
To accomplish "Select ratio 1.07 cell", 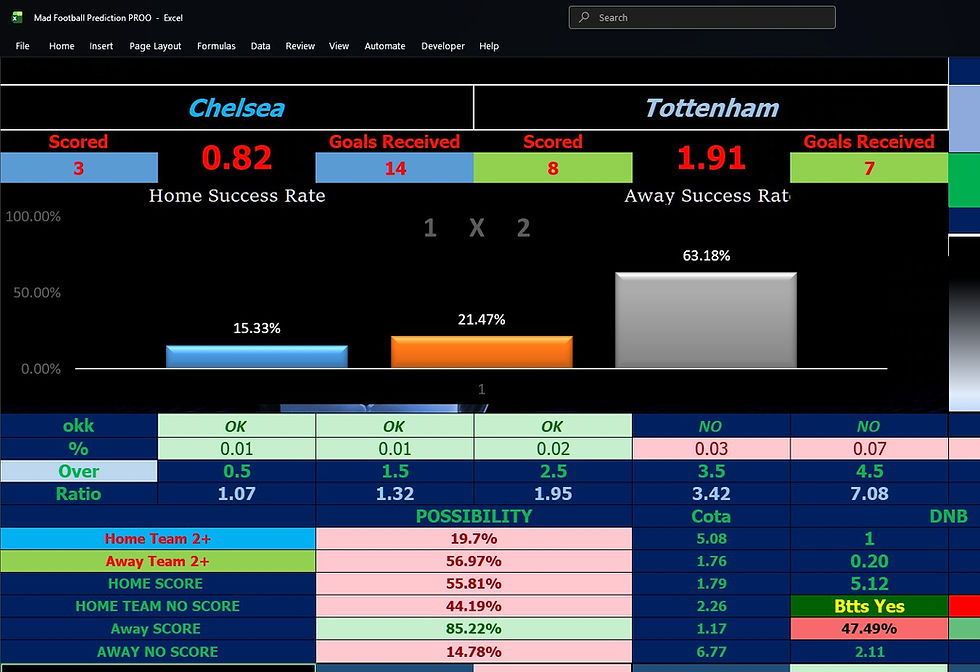I will (x=237, y=494).
